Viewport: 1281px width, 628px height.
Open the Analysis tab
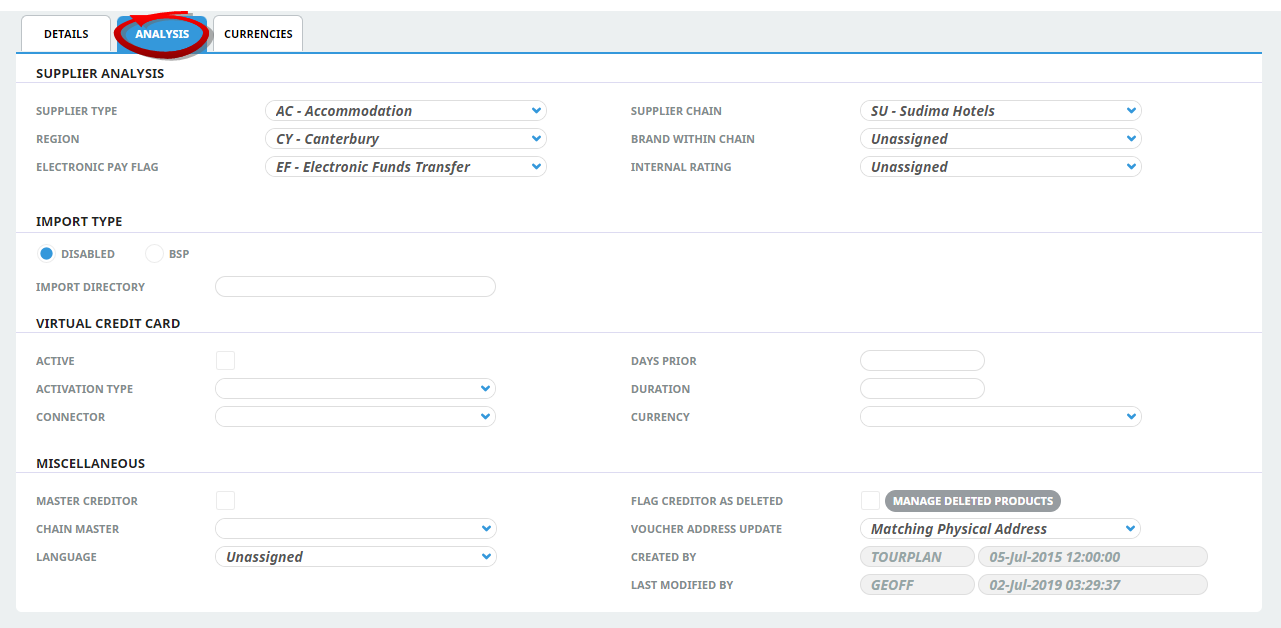(162, 34)
